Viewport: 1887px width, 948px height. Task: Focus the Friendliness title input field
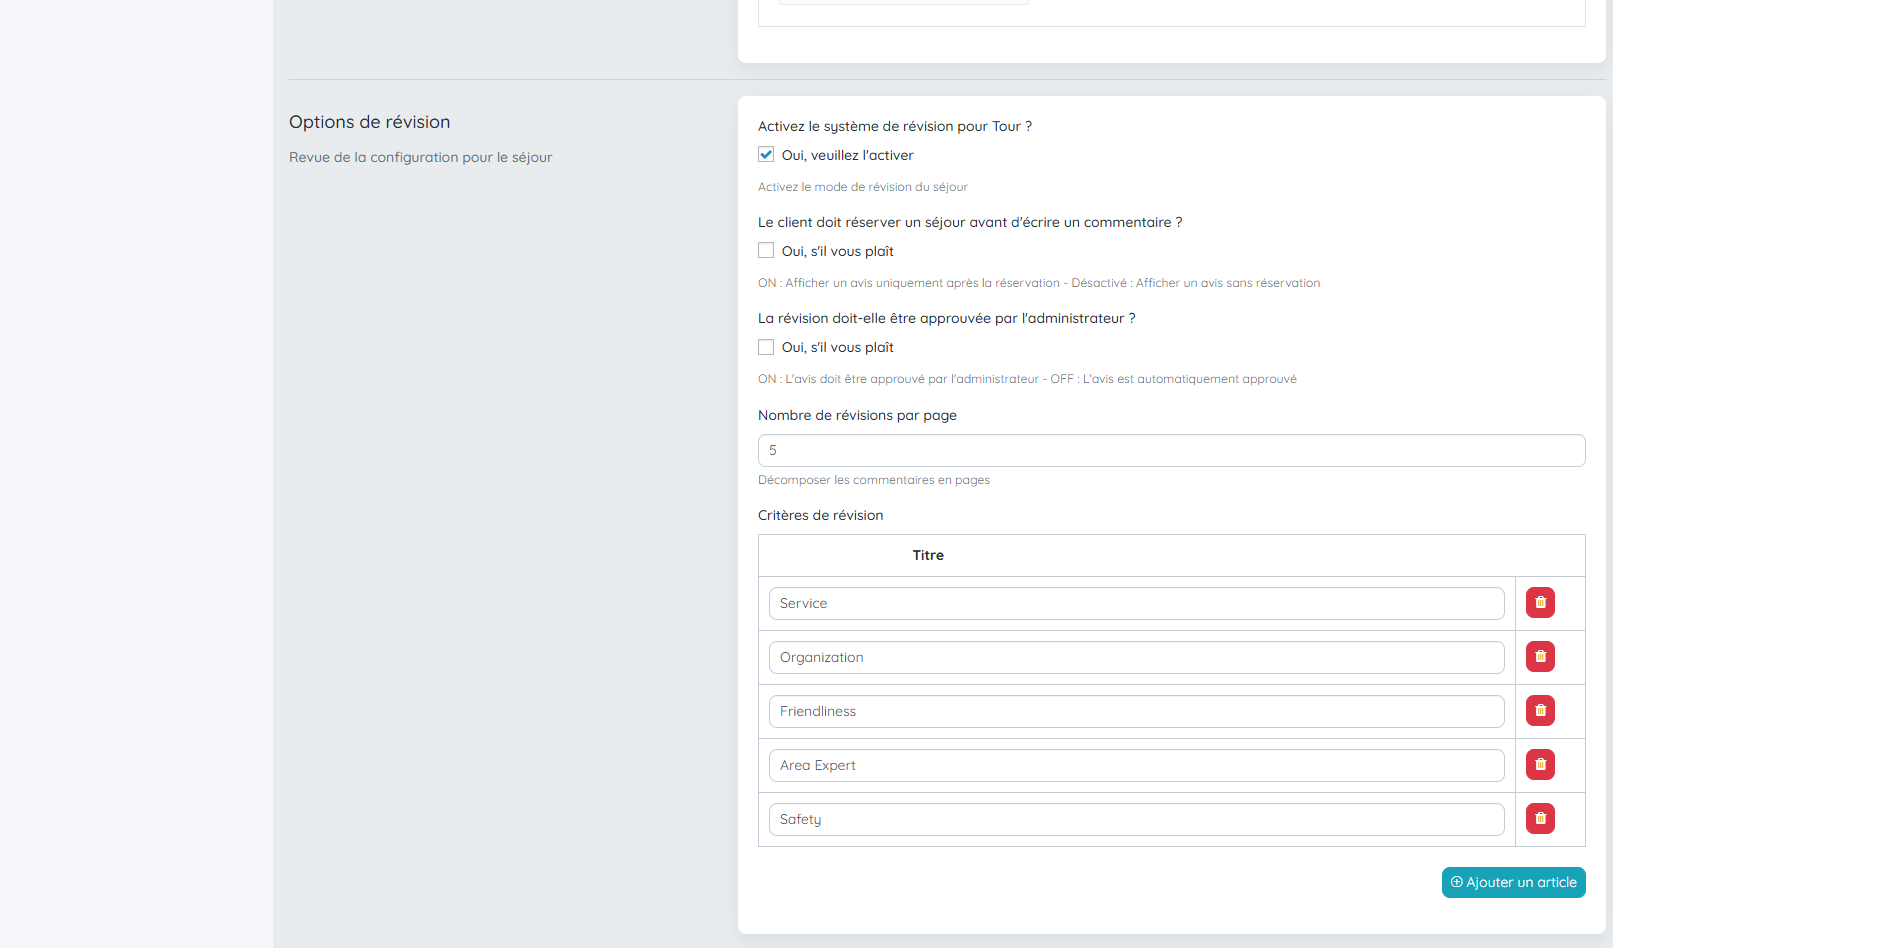1136,712
